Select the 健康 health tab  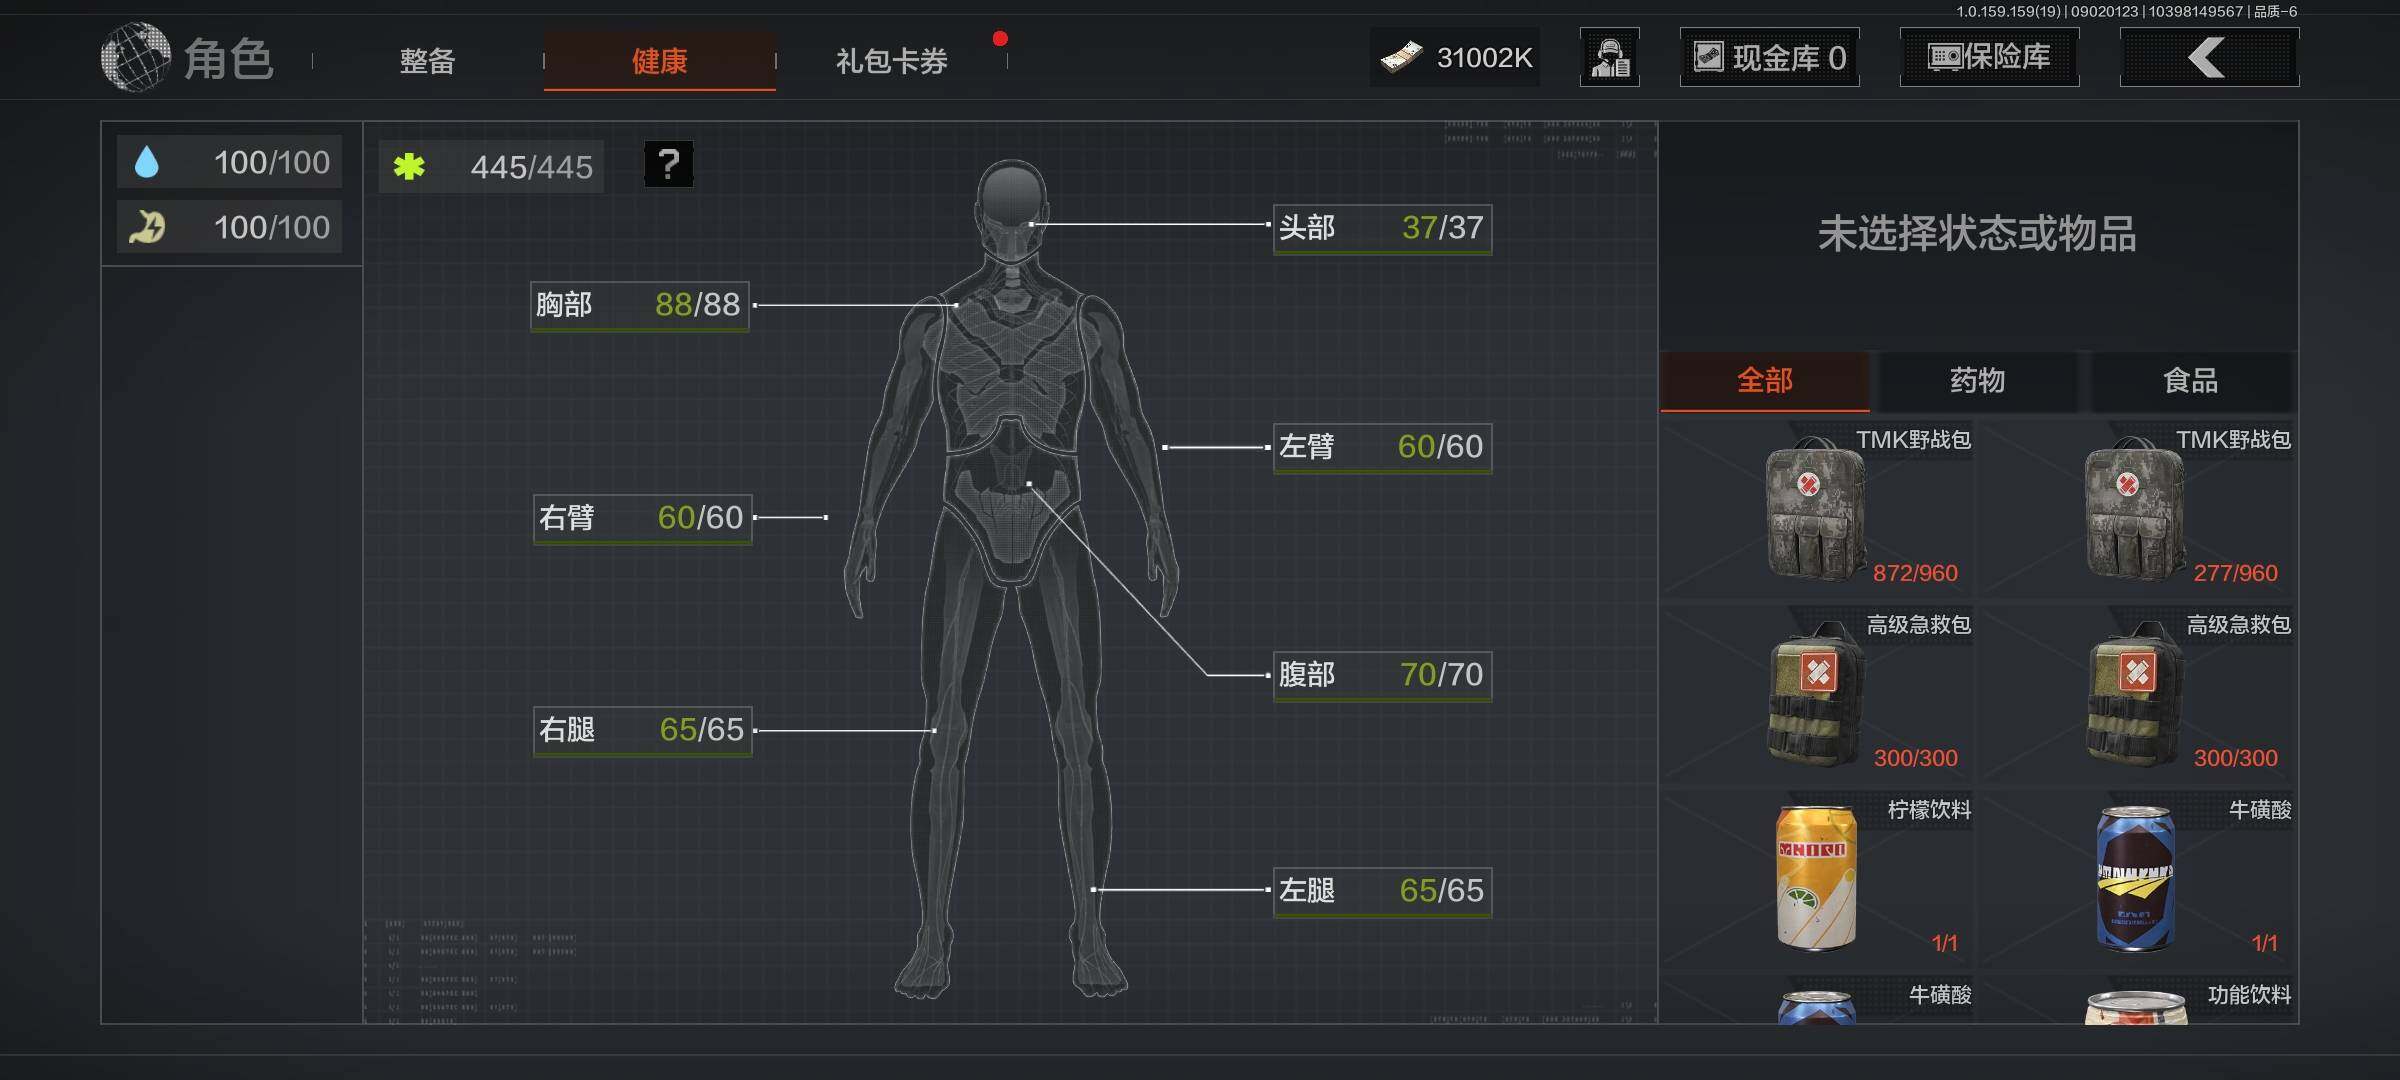tap(660, 61)
